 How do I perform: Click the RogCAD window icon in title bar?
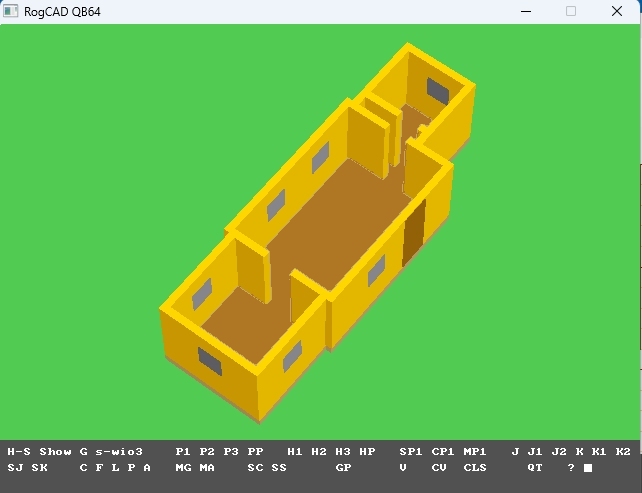14,11
